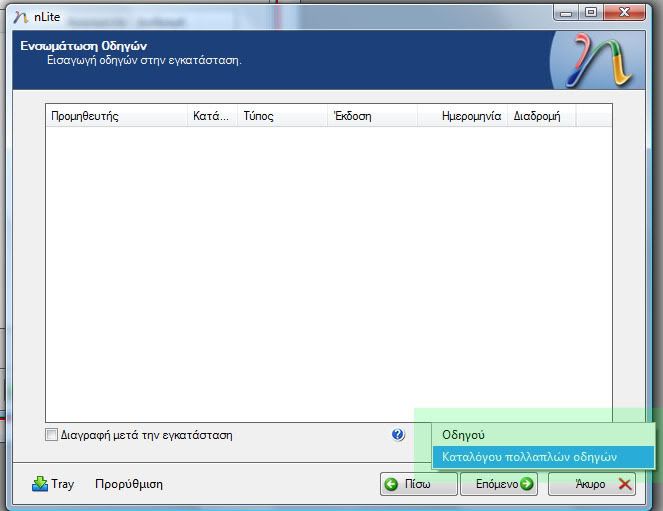
Task: Maximize the nLite window
Action: coord(591,13)
